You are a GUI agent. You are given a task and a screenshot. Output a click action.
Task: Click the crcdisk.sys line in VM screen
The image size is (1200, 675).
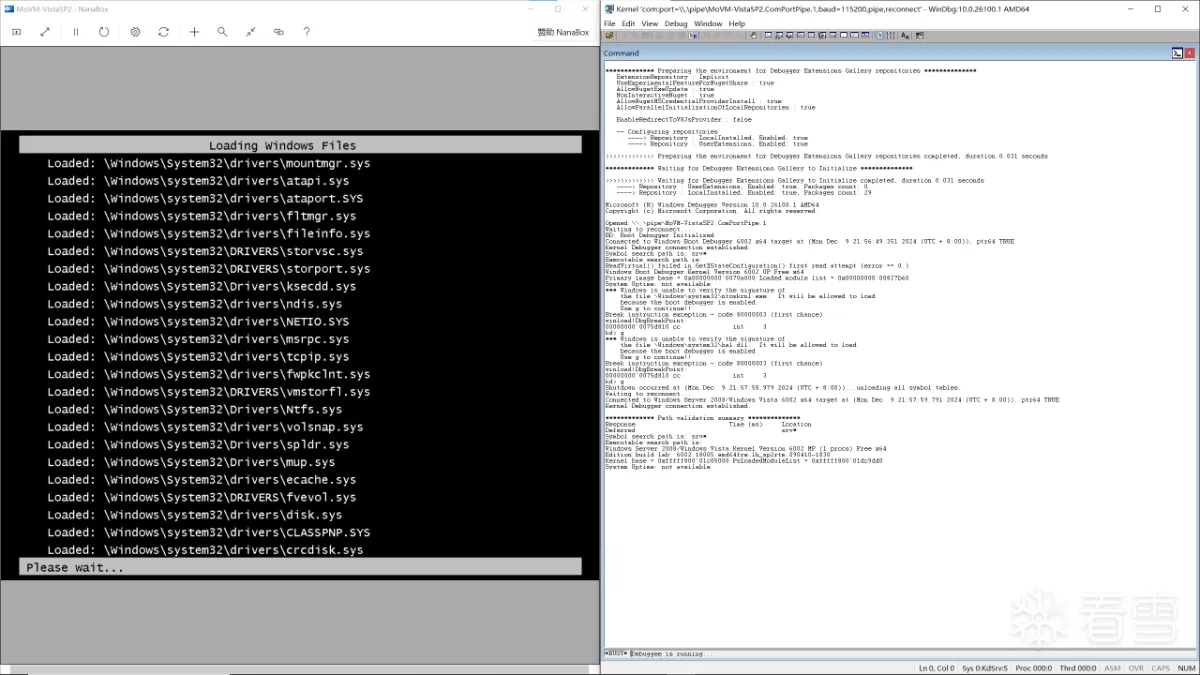[x=205, y=550]
